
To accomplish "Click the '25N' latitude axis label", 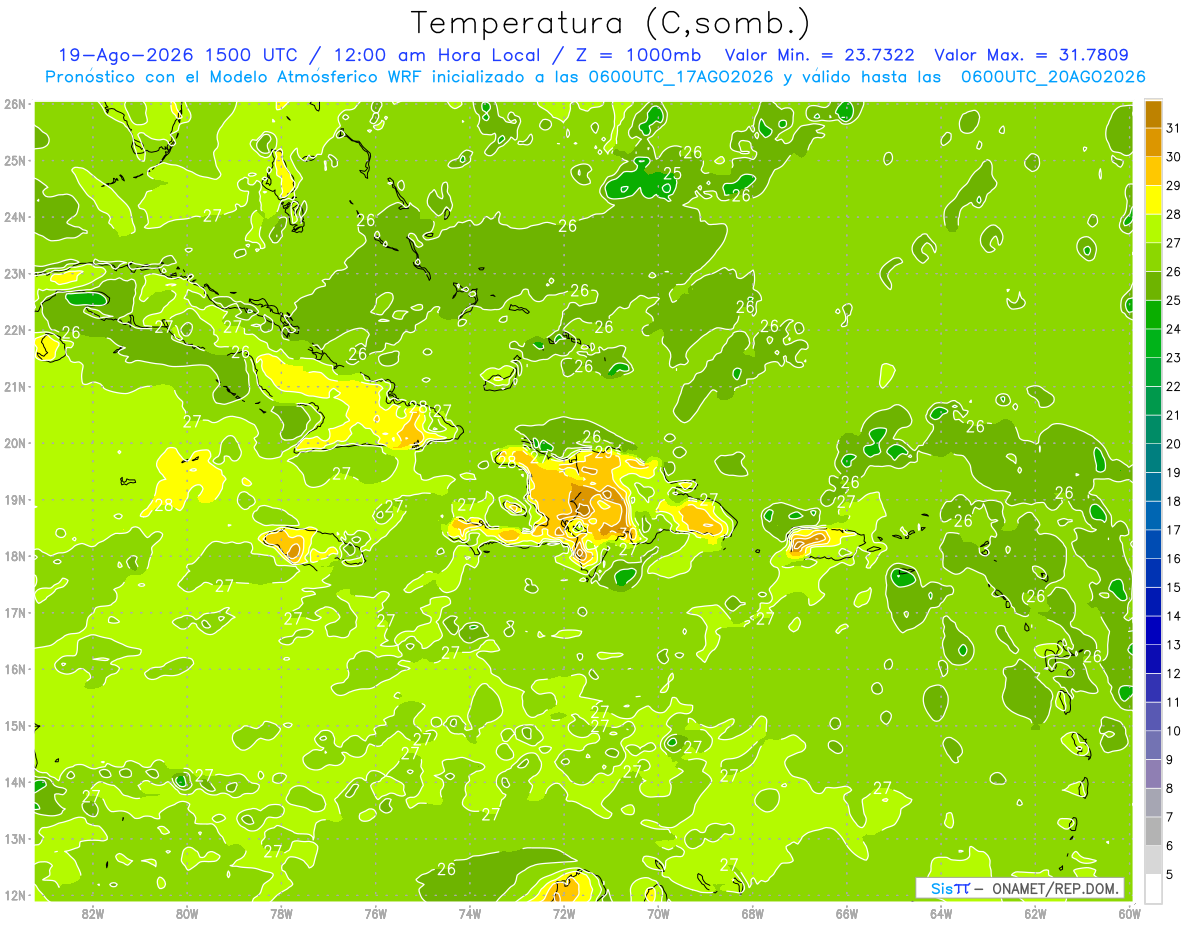I will (x=15, y=160).
